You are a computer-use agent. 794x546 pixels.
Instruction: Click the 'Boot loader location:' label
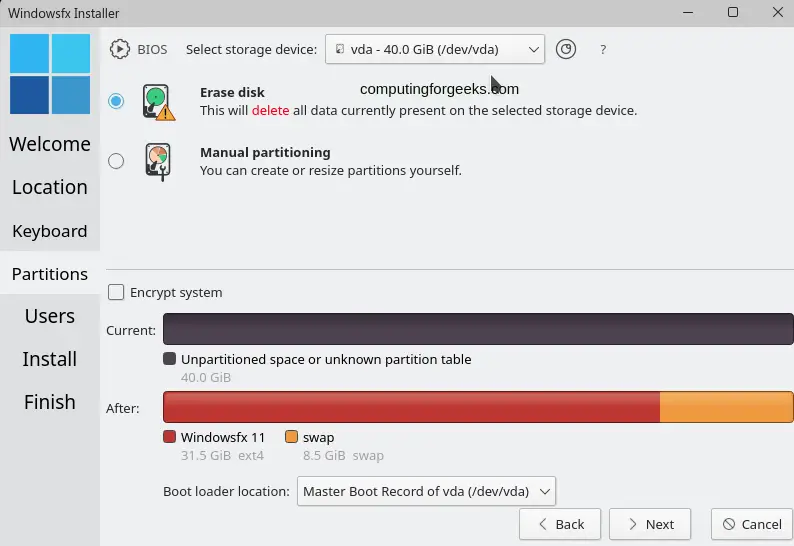coord(226,491)
